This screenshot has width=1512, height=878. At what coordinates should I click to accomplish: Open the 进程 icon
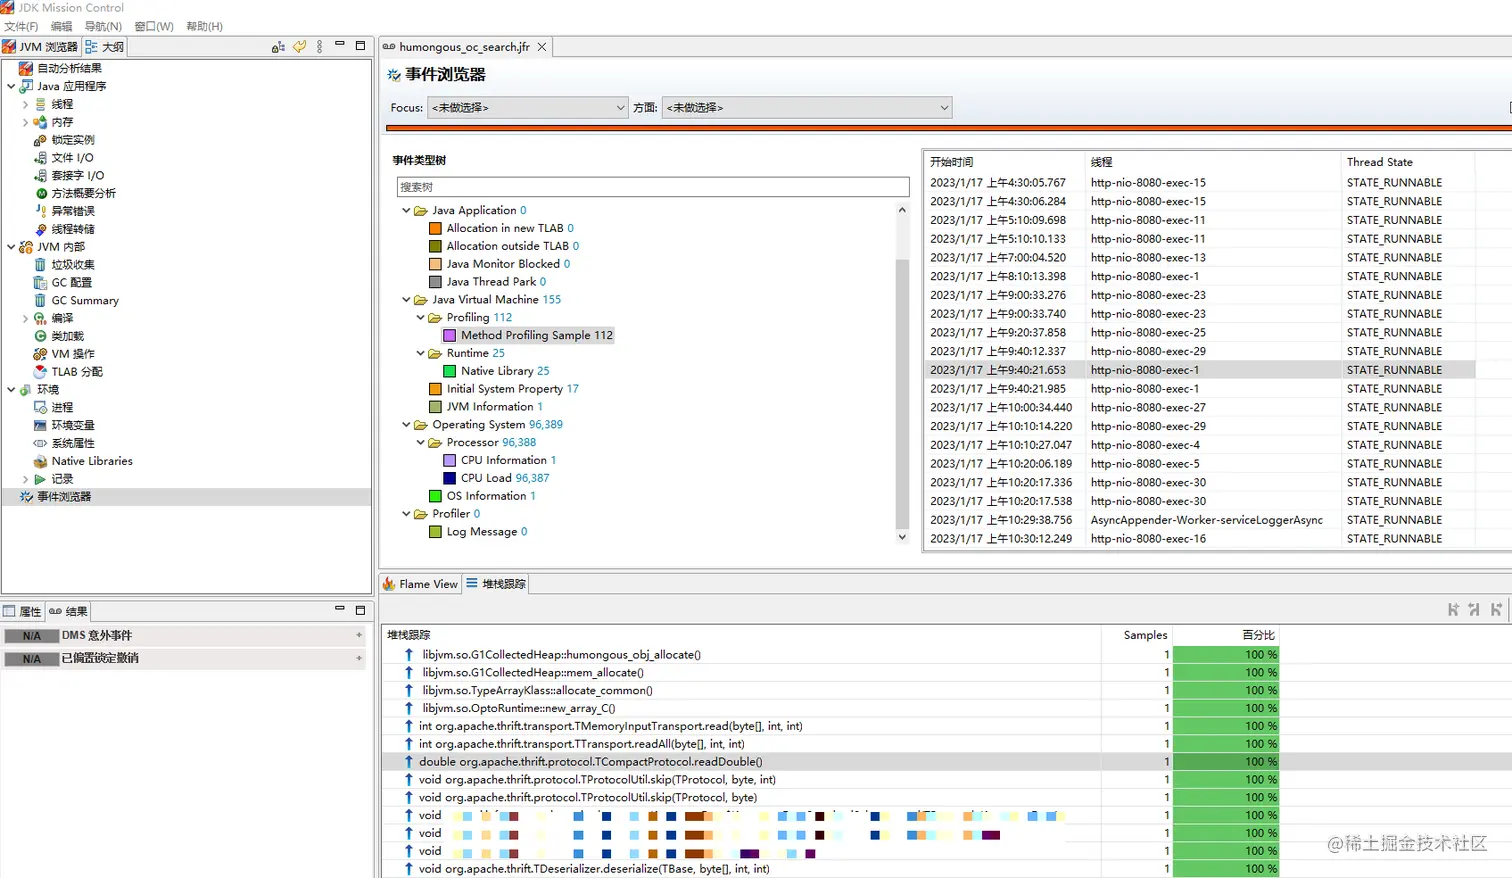[40, 407]
